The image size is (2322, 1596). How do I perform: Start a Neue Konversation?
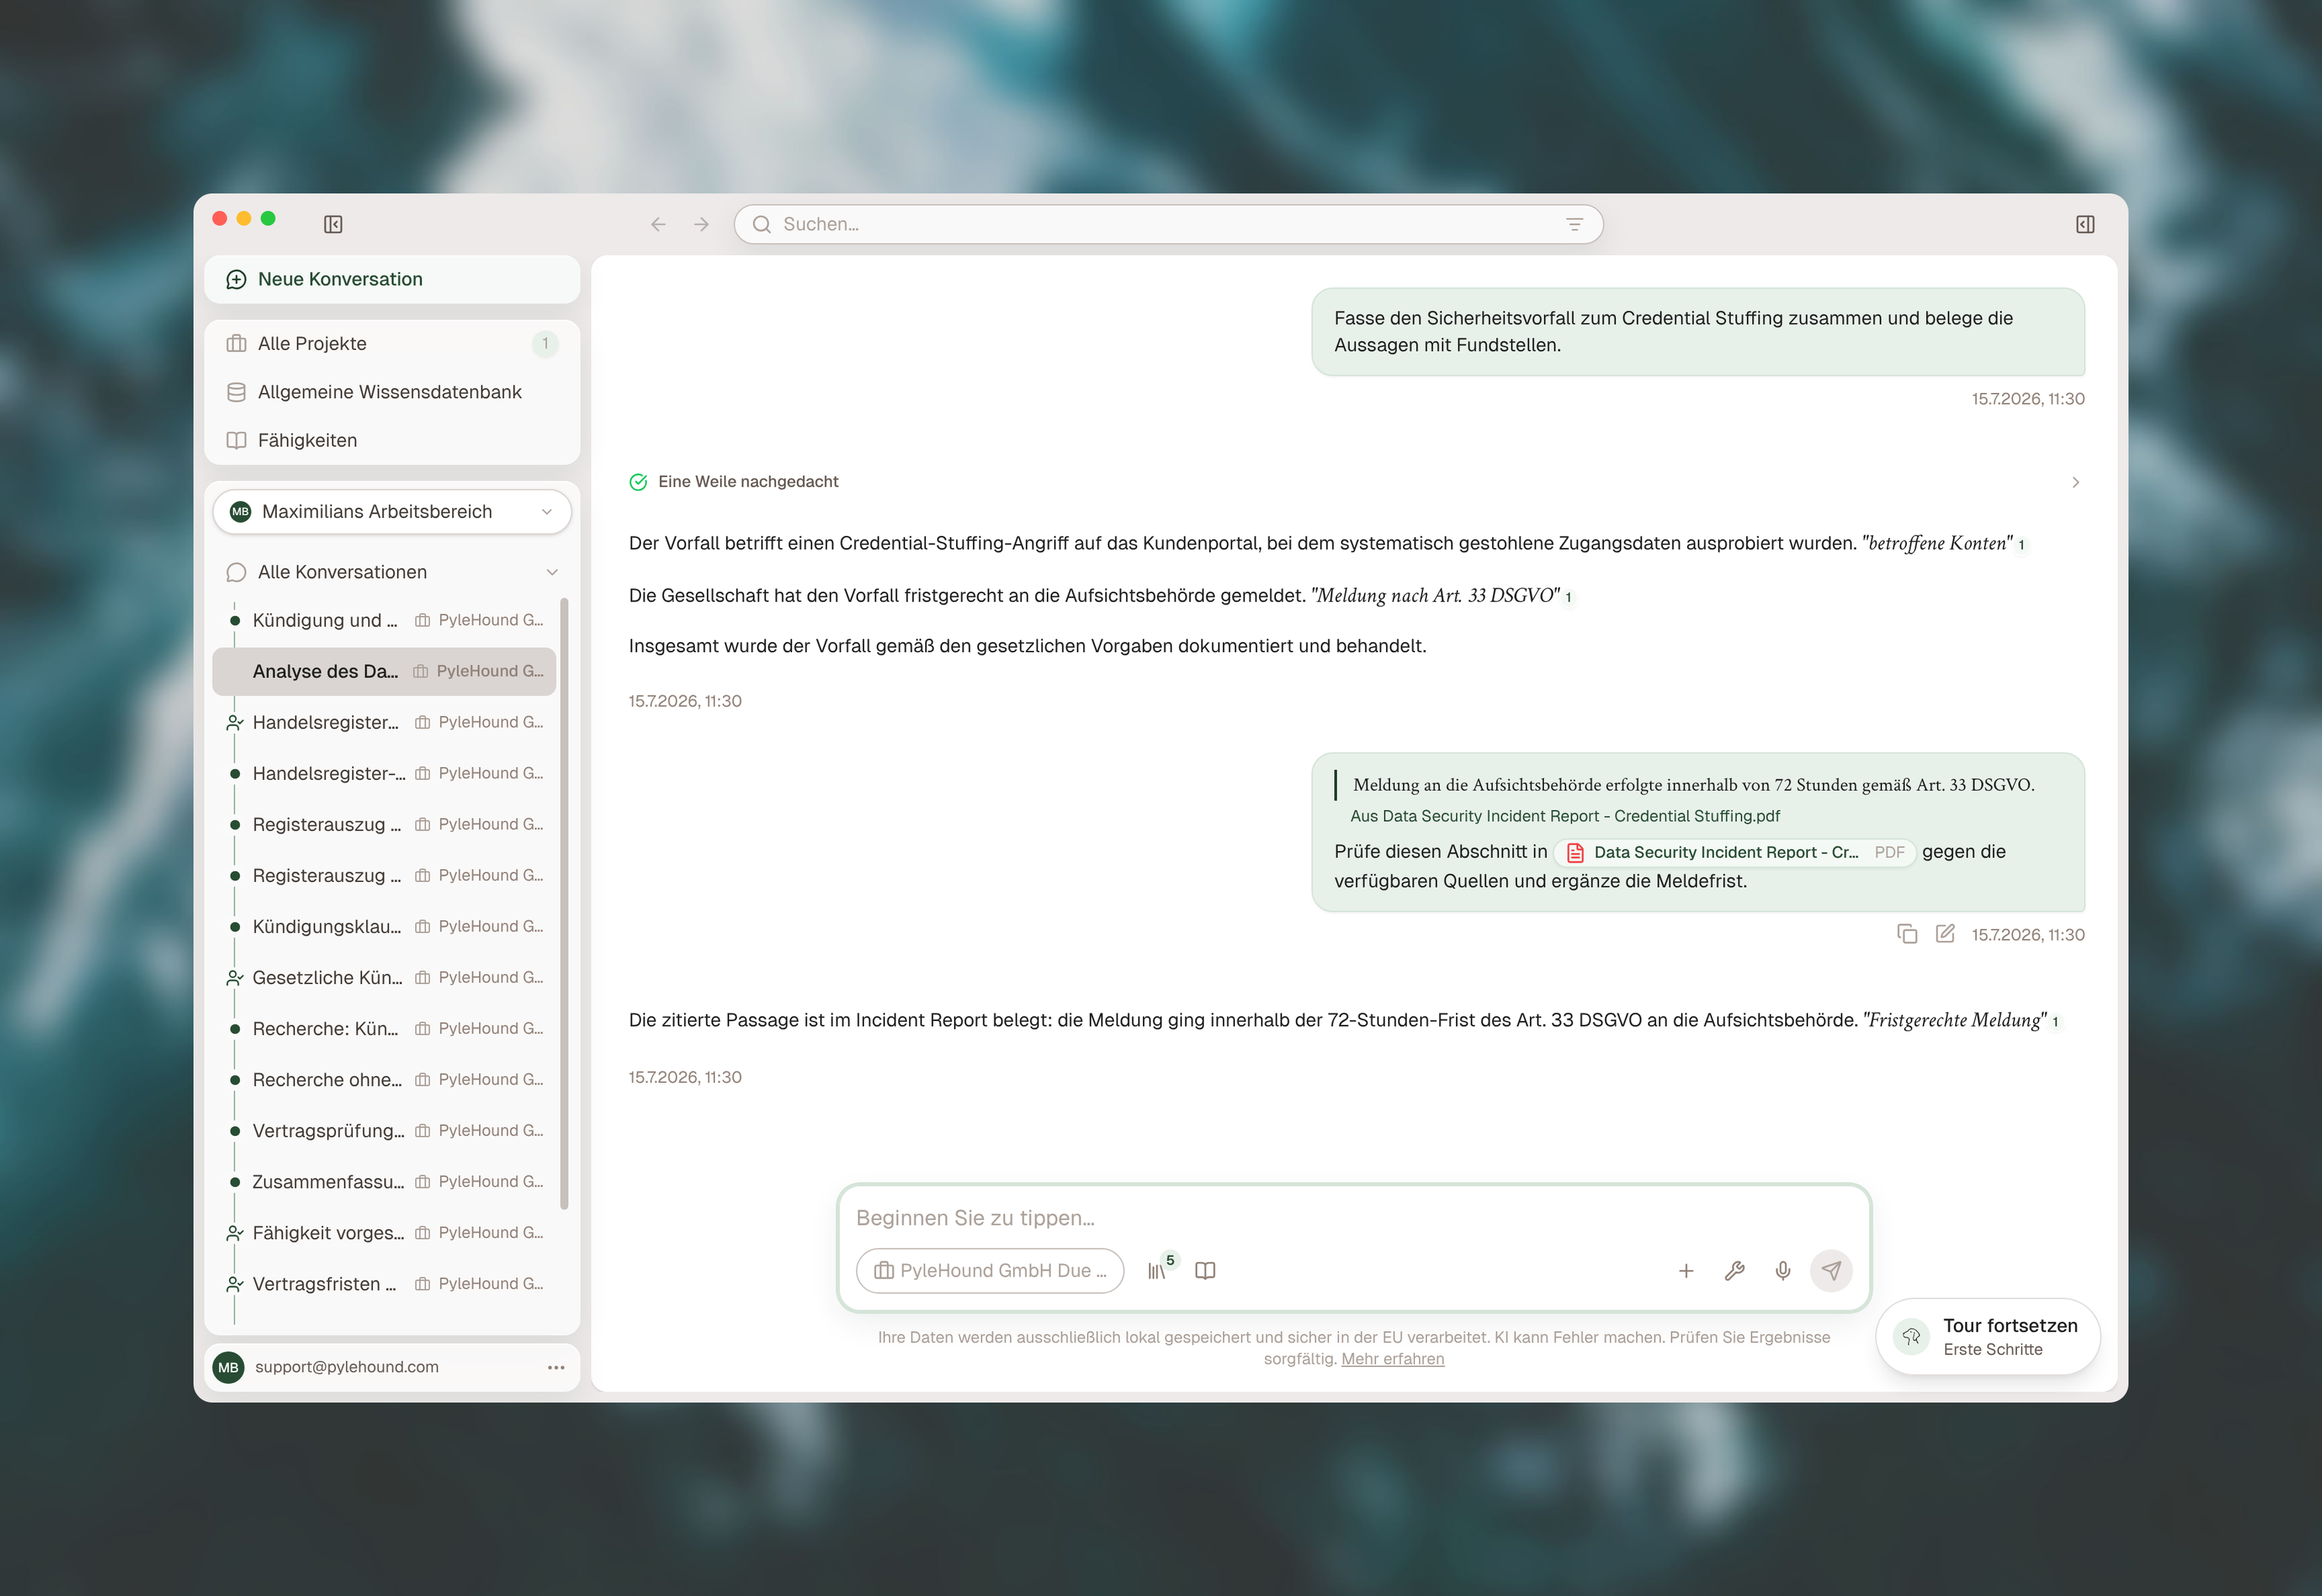pyautogui.click(x=392, y=279)
